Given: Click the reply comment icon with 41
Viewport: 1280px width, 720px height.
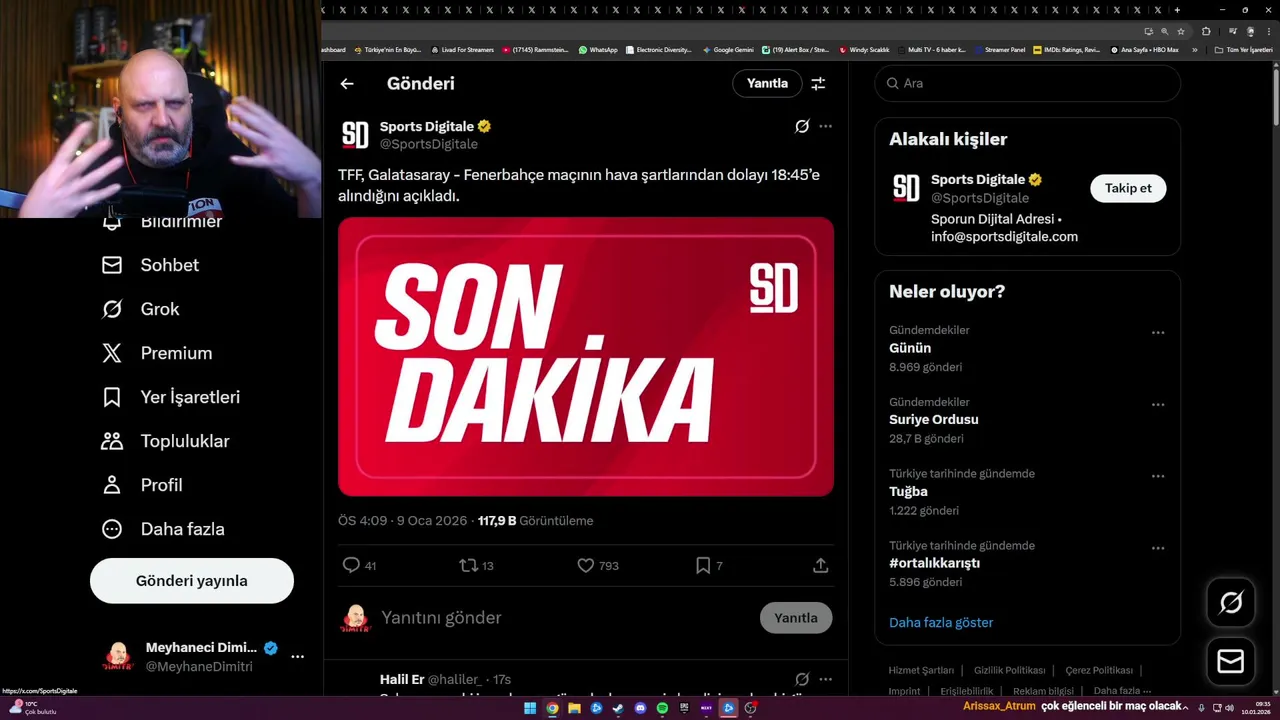Looking at the screenshot, I should [351, 565].
